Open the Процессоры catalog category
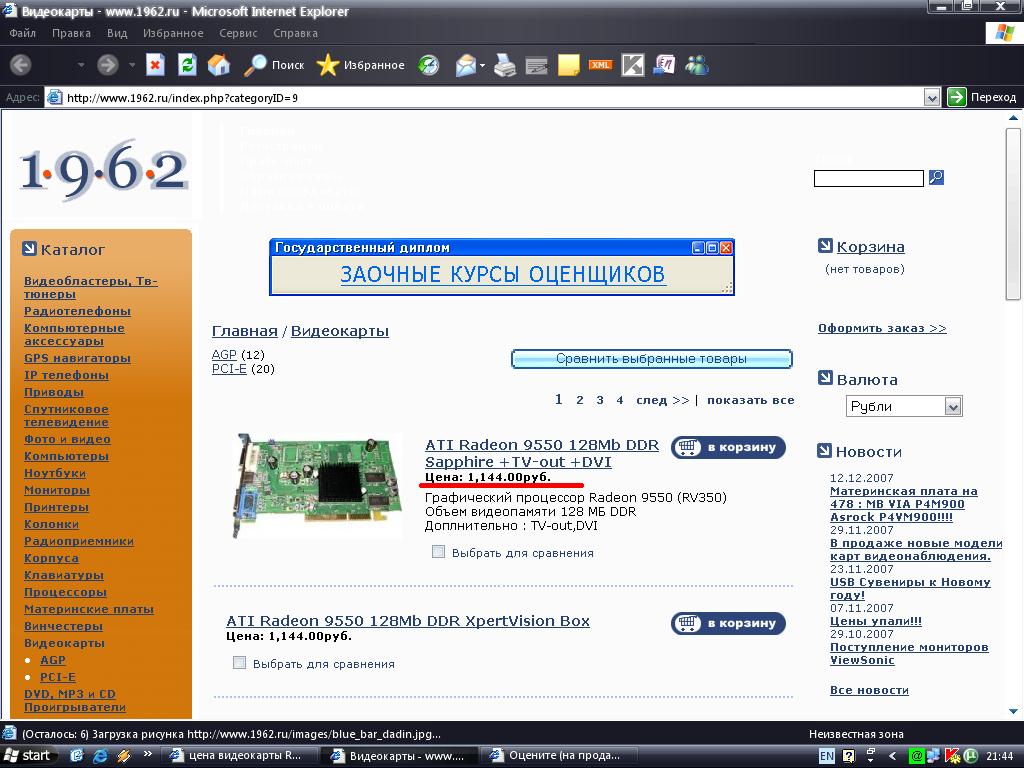 [x=65, y=592]
